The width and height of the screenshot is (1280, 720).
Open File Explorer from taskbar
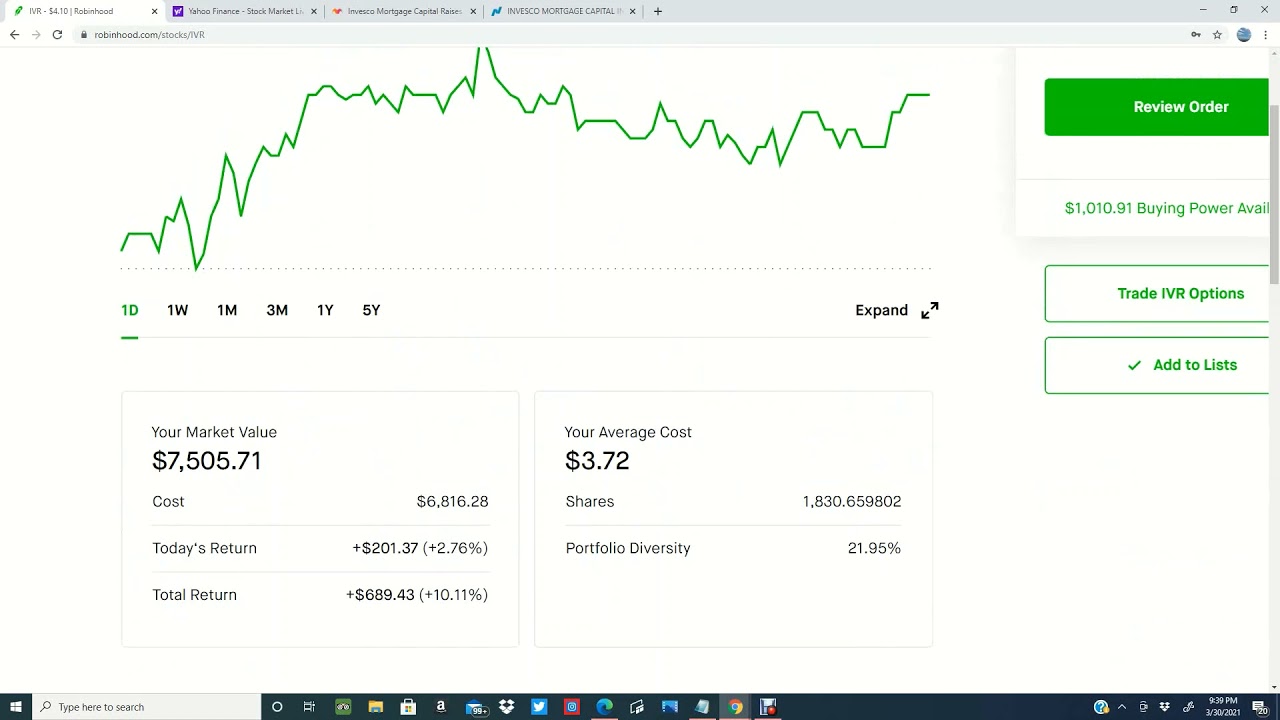(x=376, y=707)
